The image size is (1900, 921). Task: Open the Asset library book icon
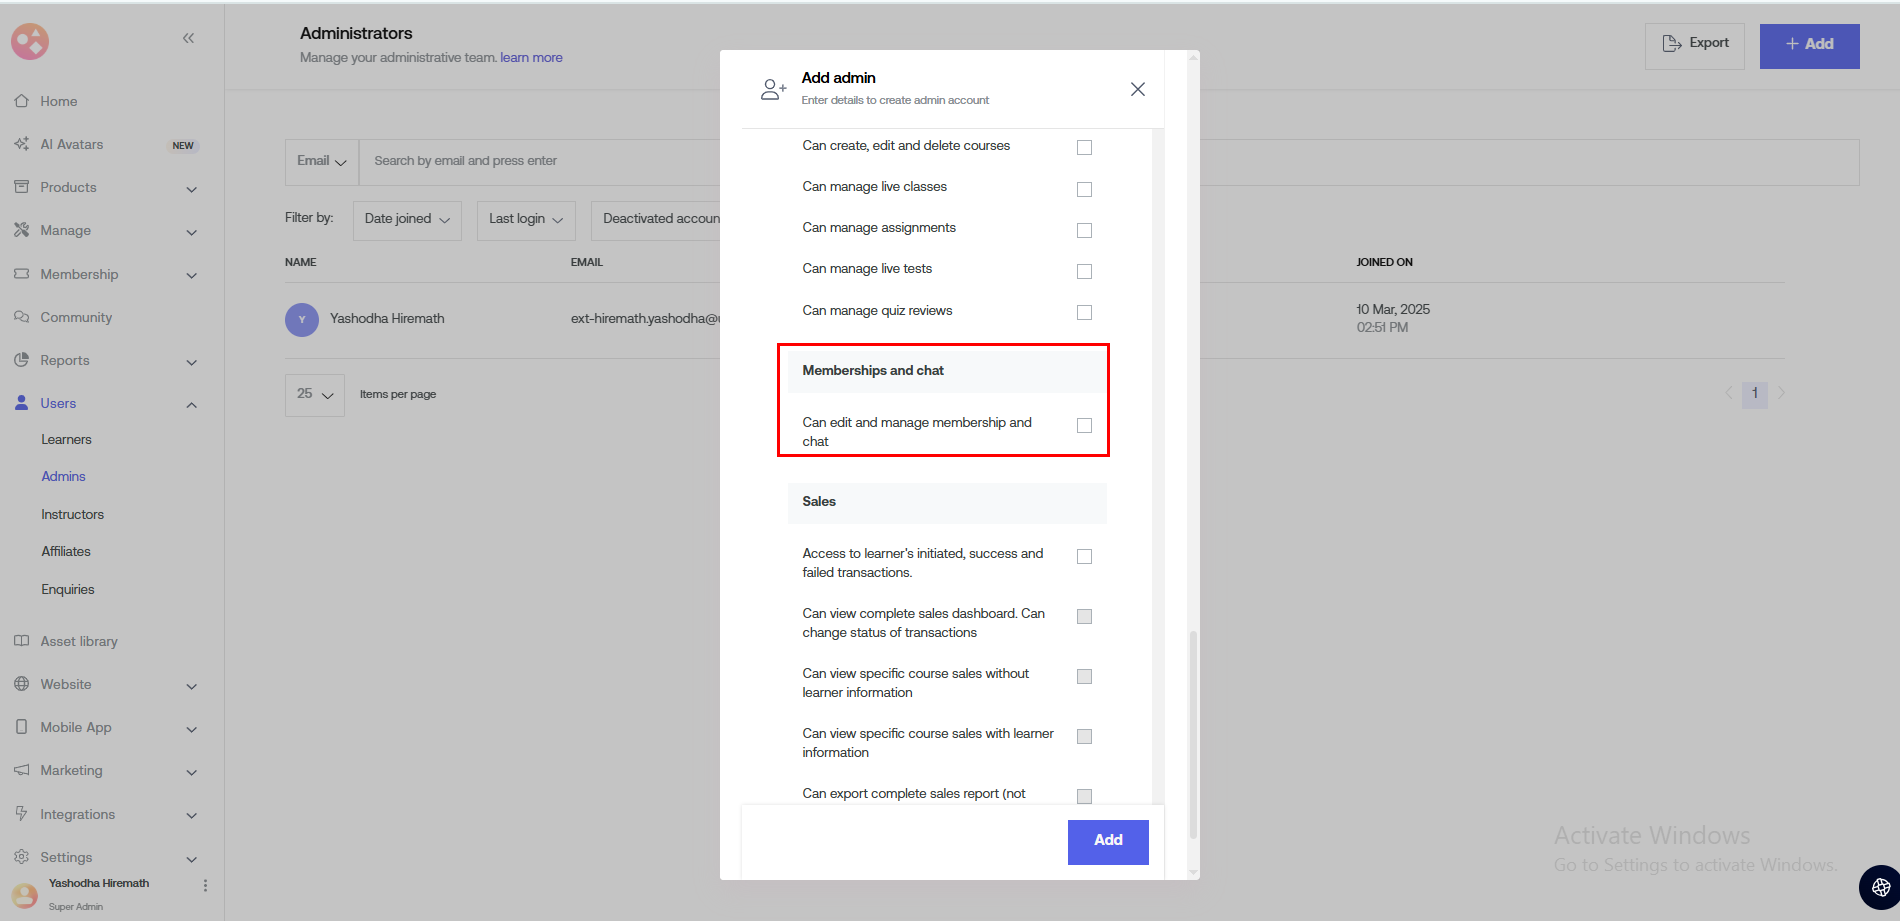(x=21, y=641)
